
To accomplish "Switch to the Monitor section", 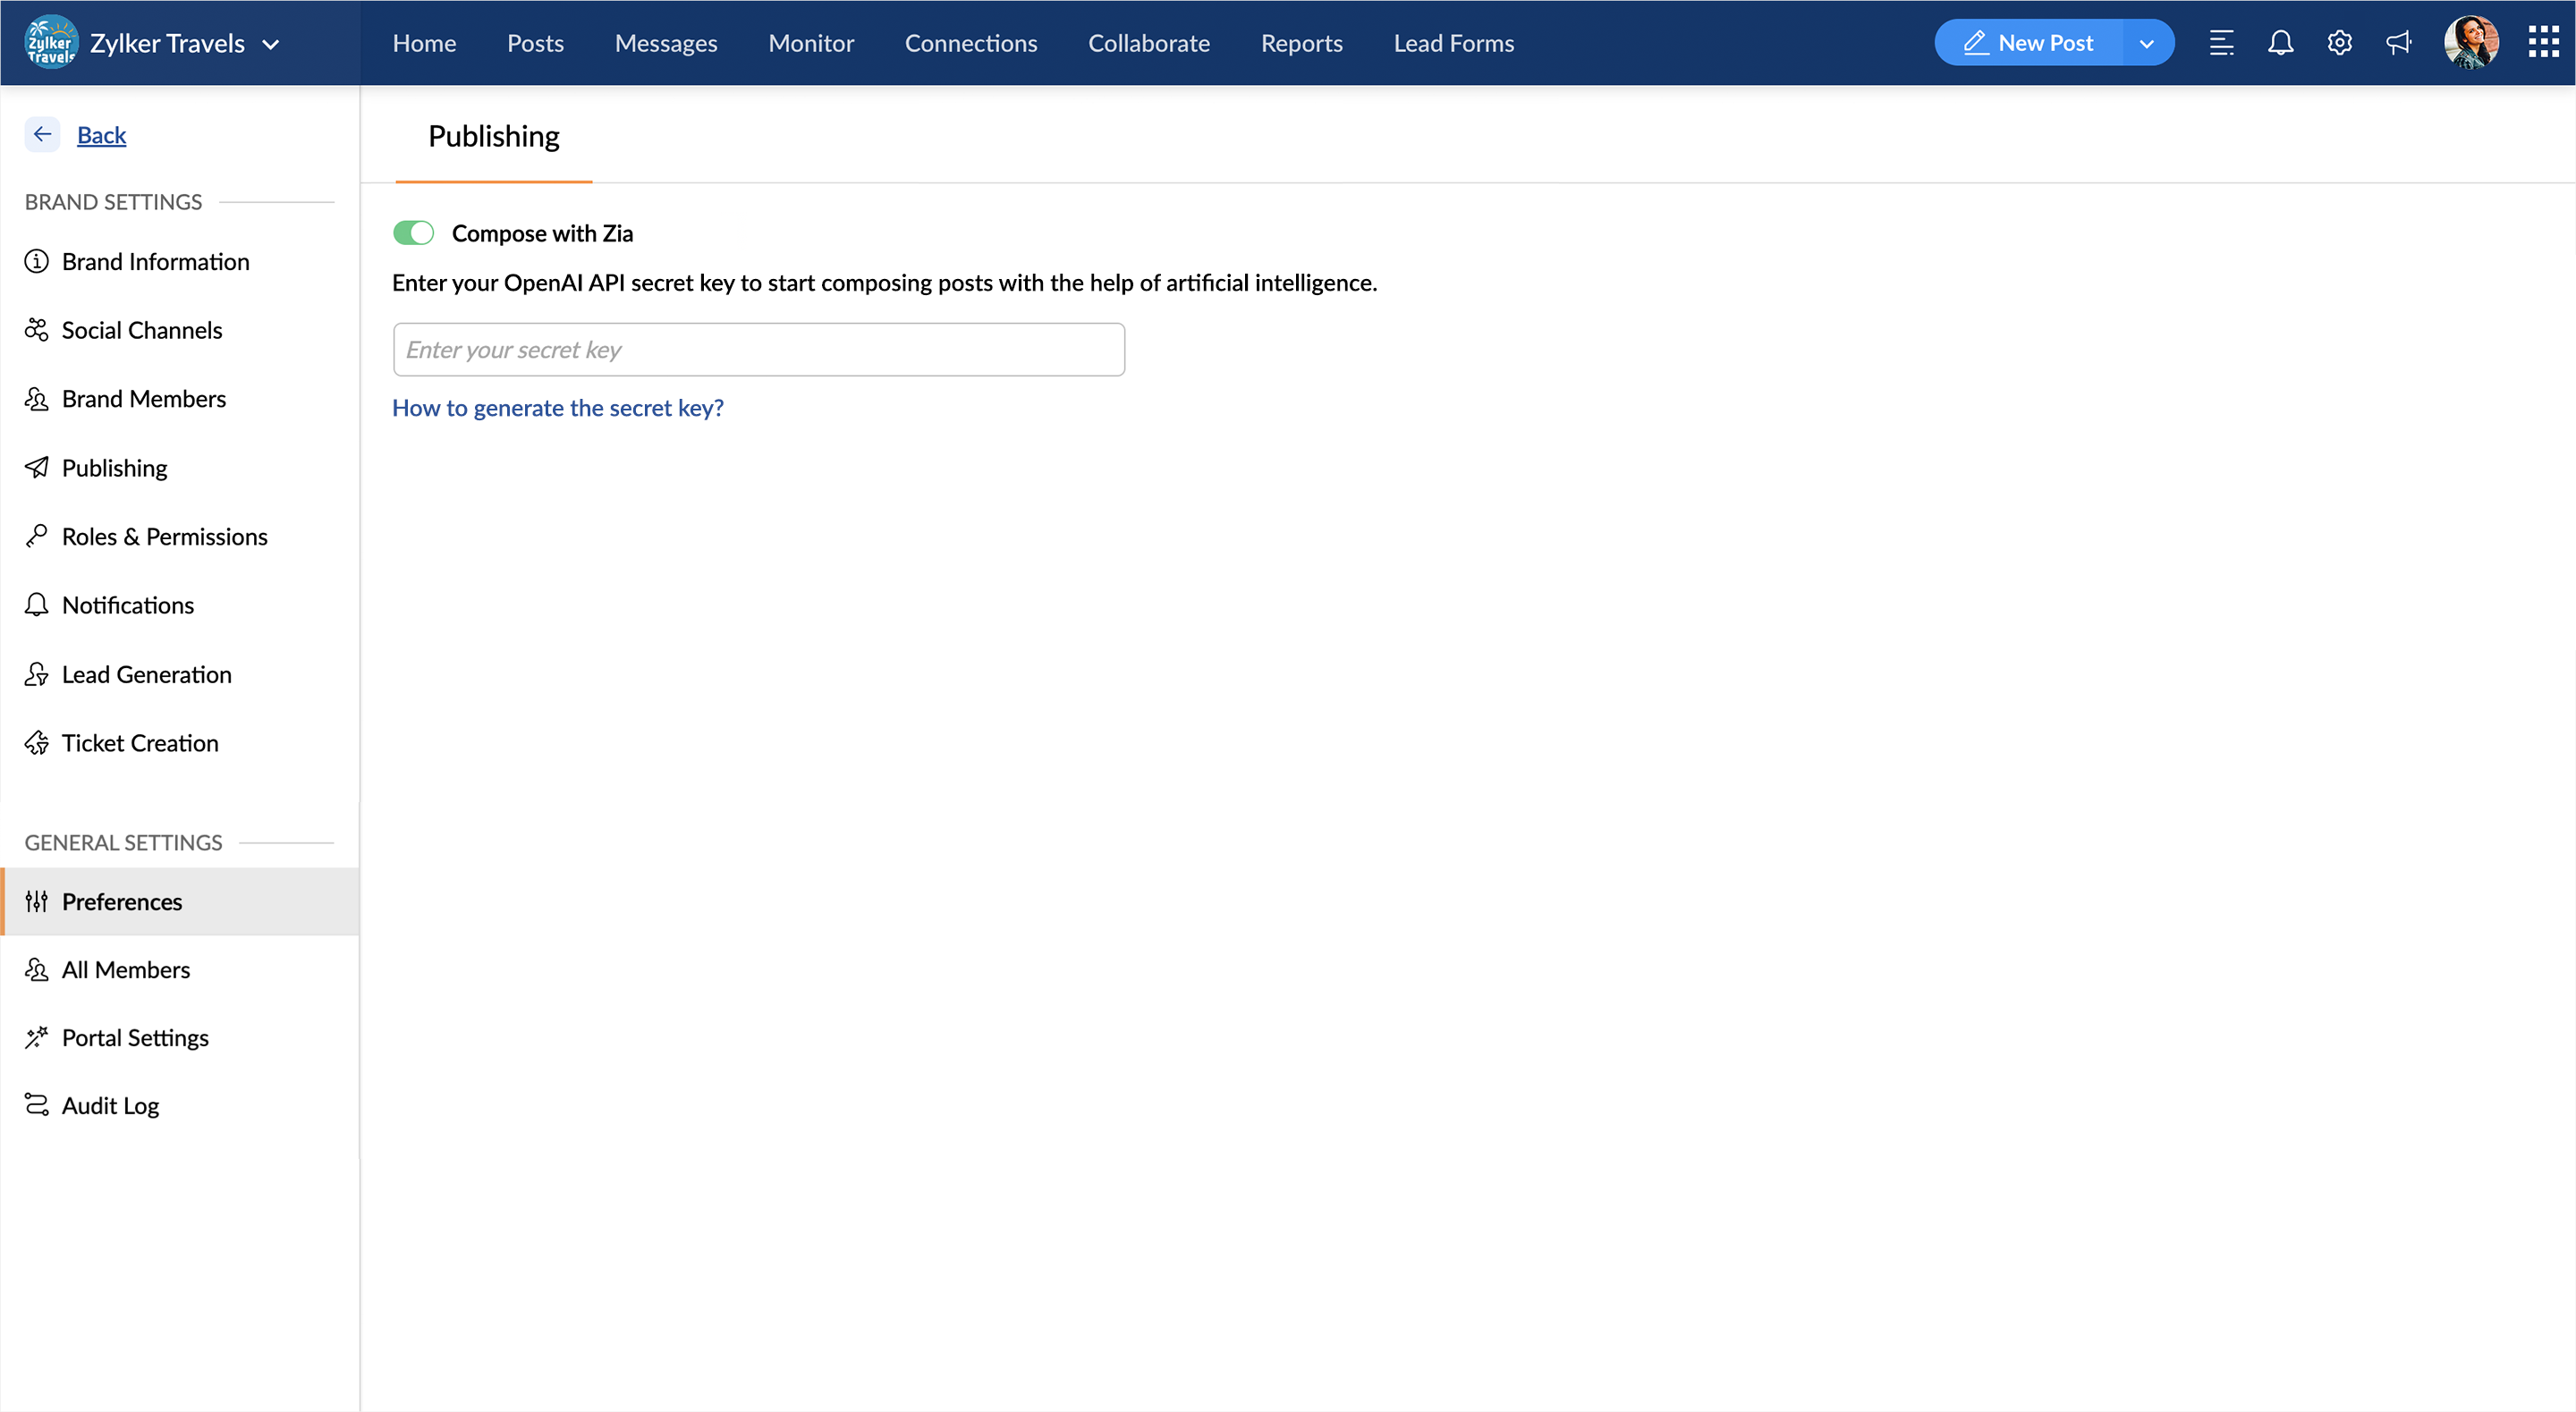I will click(811, 43).
